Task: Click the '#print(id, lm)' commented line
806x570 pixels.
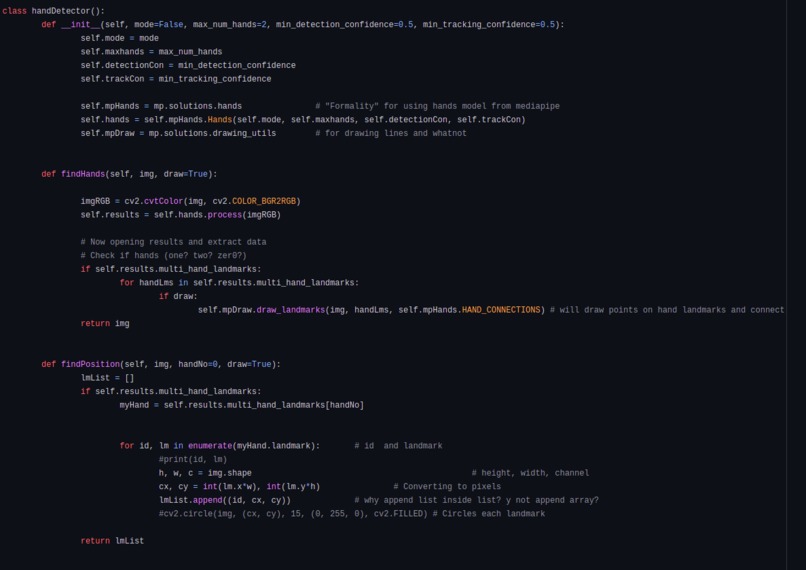Action: click(x=193, y=459)
